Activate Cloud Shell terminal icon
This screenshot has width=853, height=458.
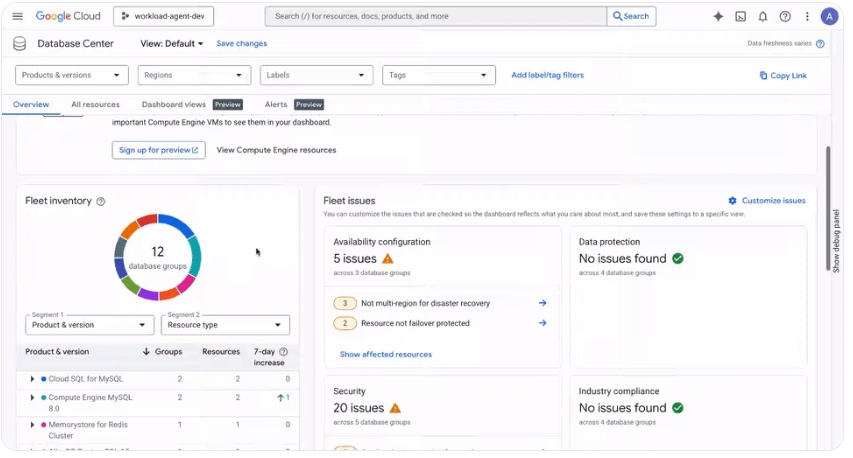pos(740,16)
